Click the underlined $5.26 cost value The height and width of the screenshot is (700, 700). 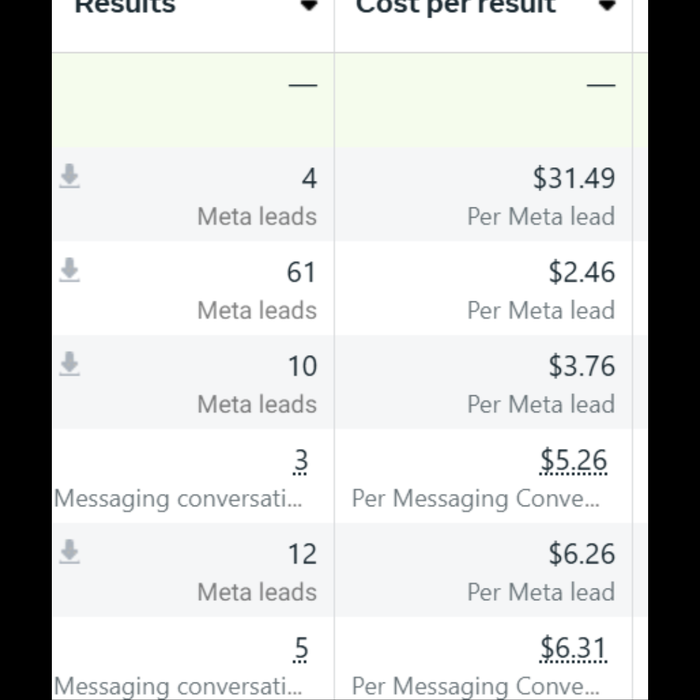pos(574,461)
